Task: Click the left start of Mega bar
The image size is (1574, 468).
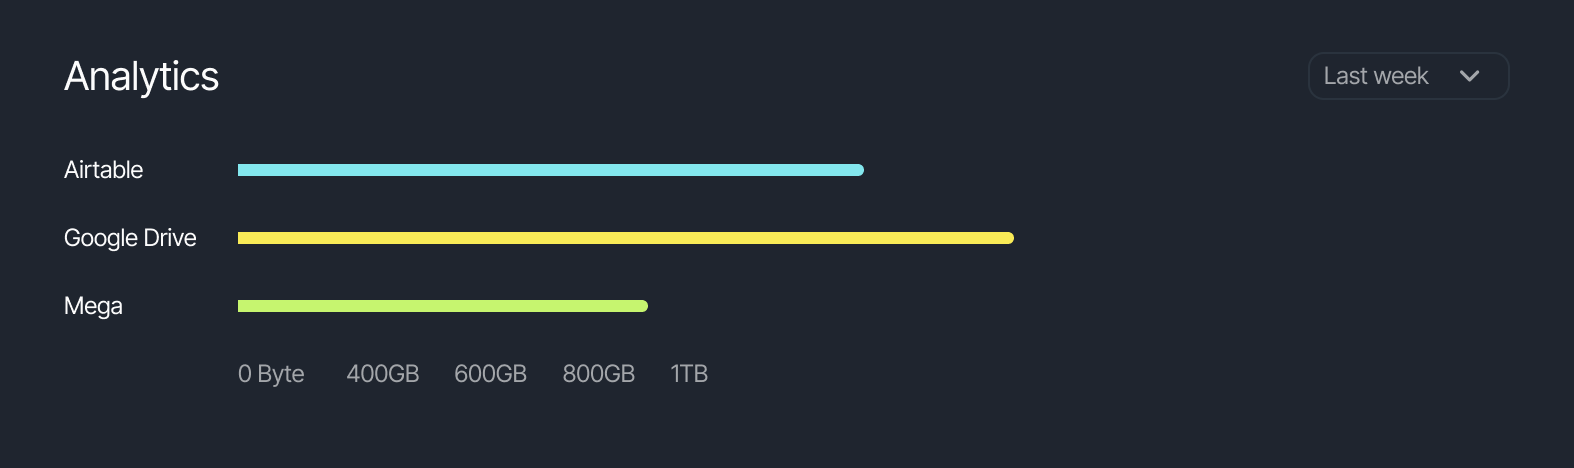Action: point(242,306)
